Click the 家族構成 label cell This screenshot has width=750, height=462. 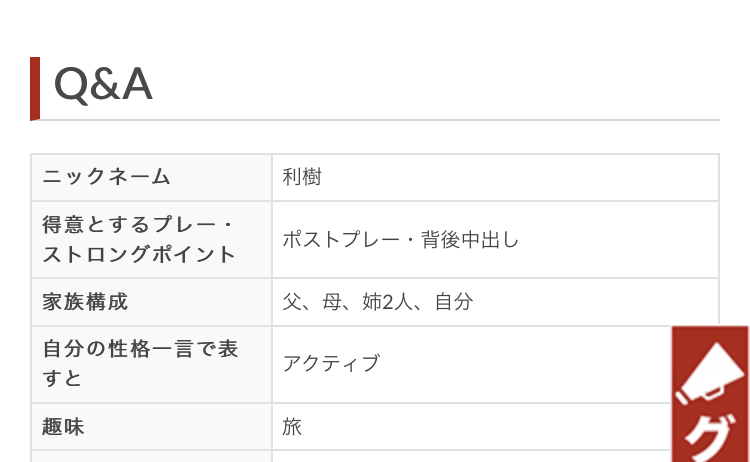(152, 302)
